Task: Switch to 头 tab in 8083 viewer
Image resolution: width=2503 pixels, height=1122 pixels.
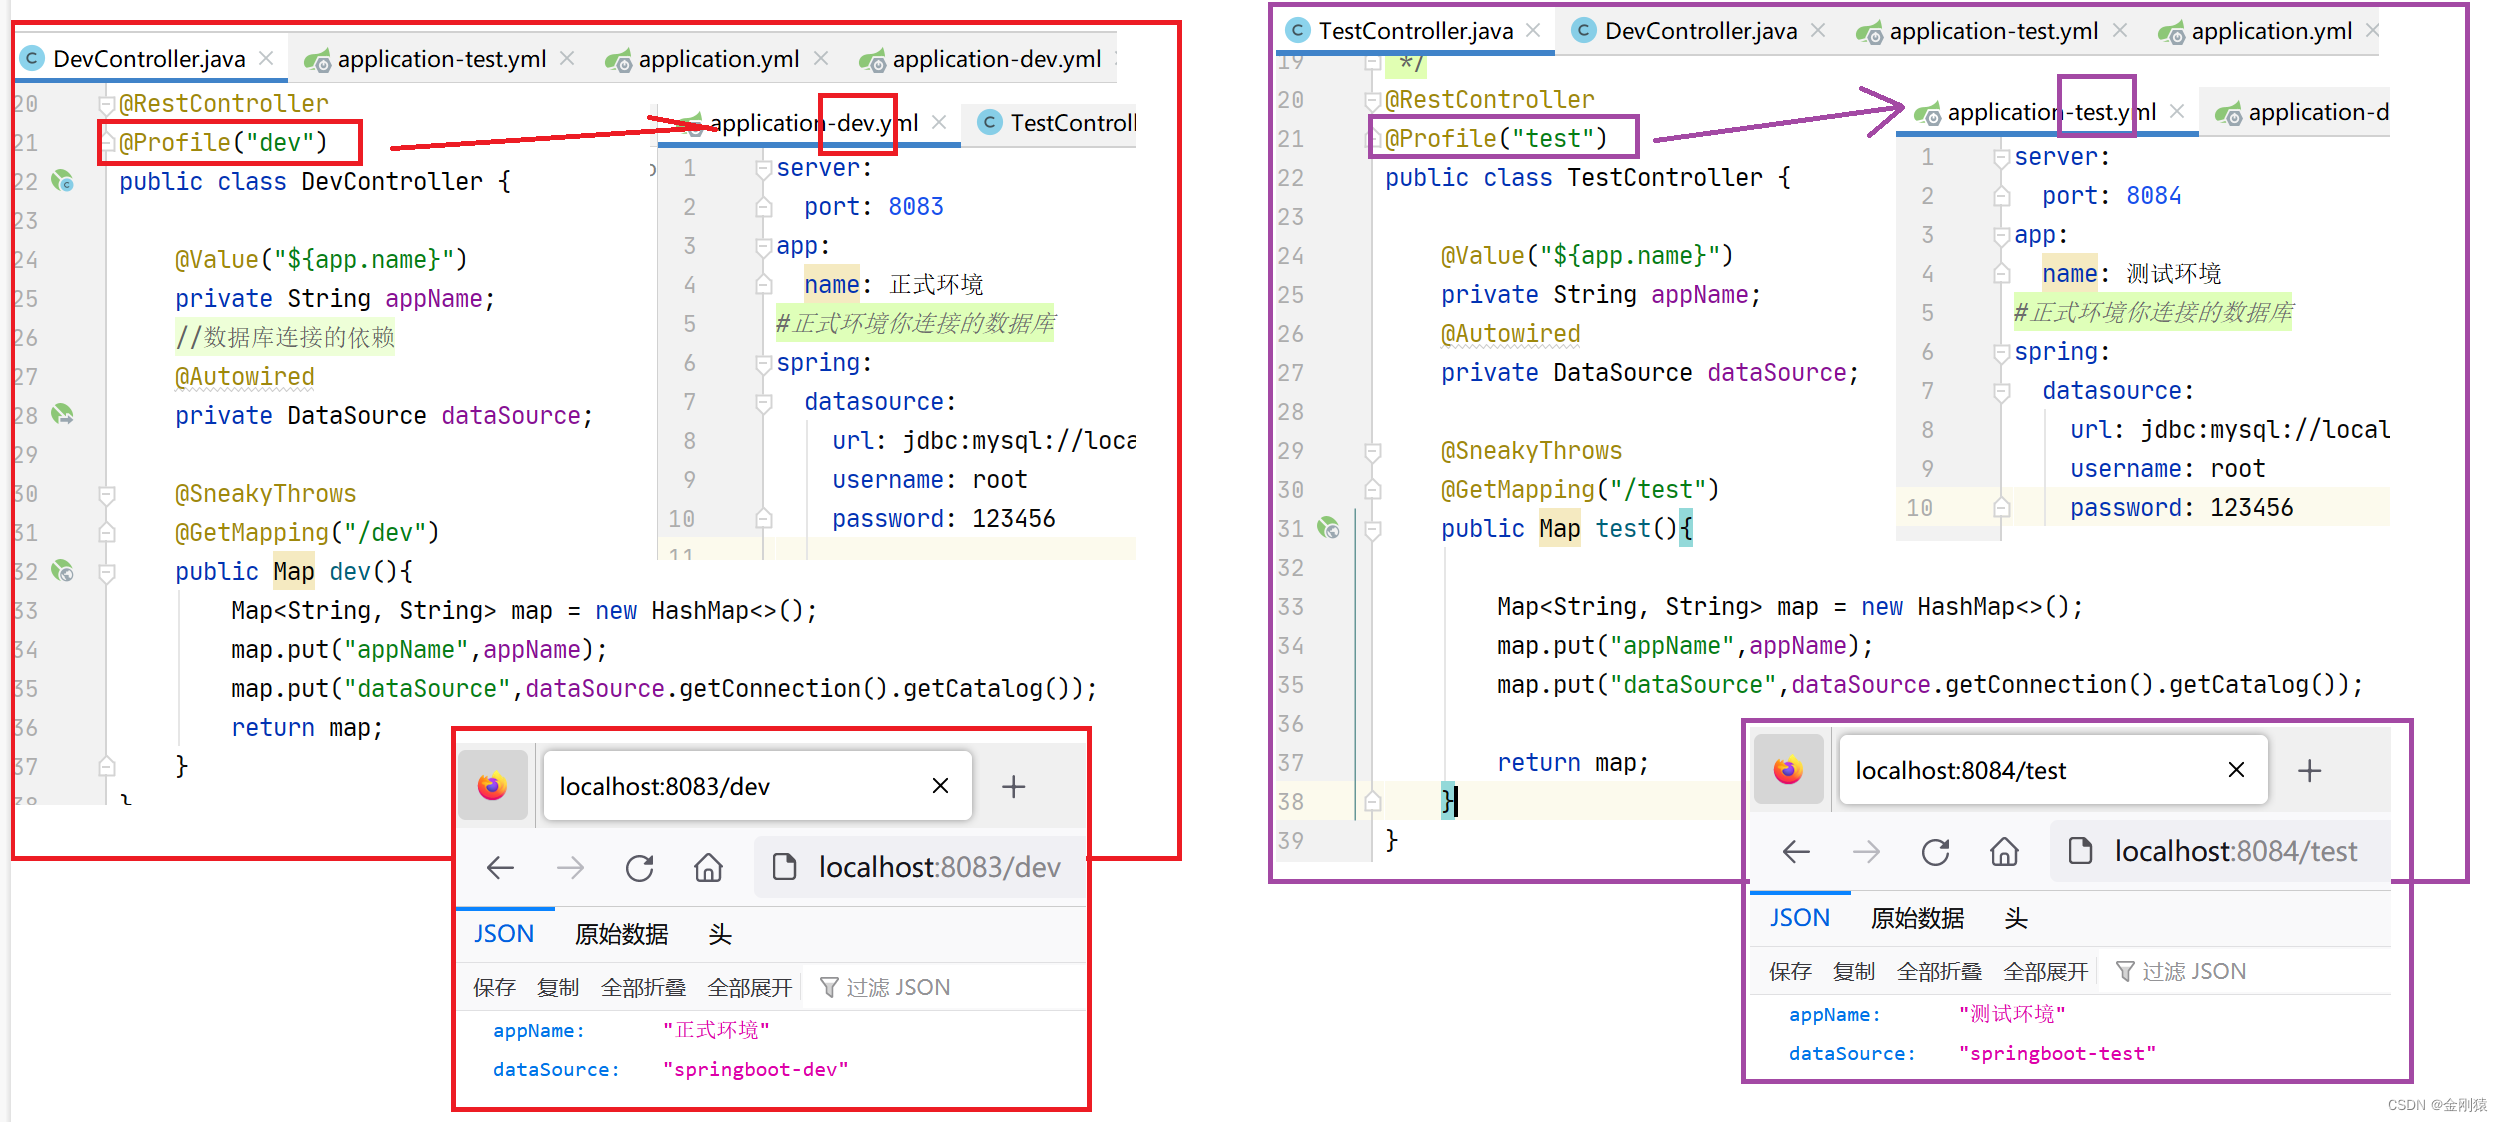Action: [x=720, y=934]
